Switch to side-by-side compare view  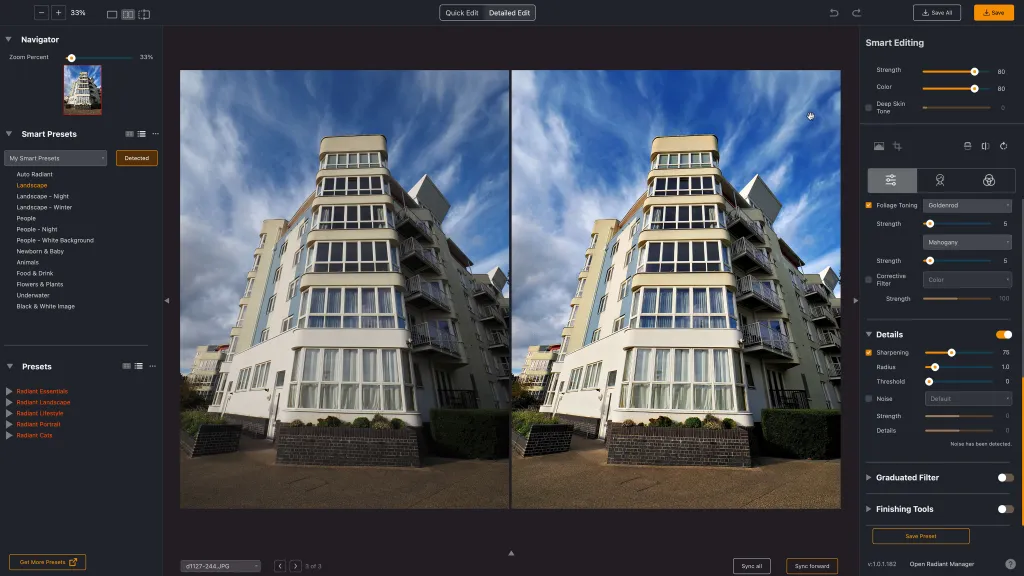click(x=128, y=14)
